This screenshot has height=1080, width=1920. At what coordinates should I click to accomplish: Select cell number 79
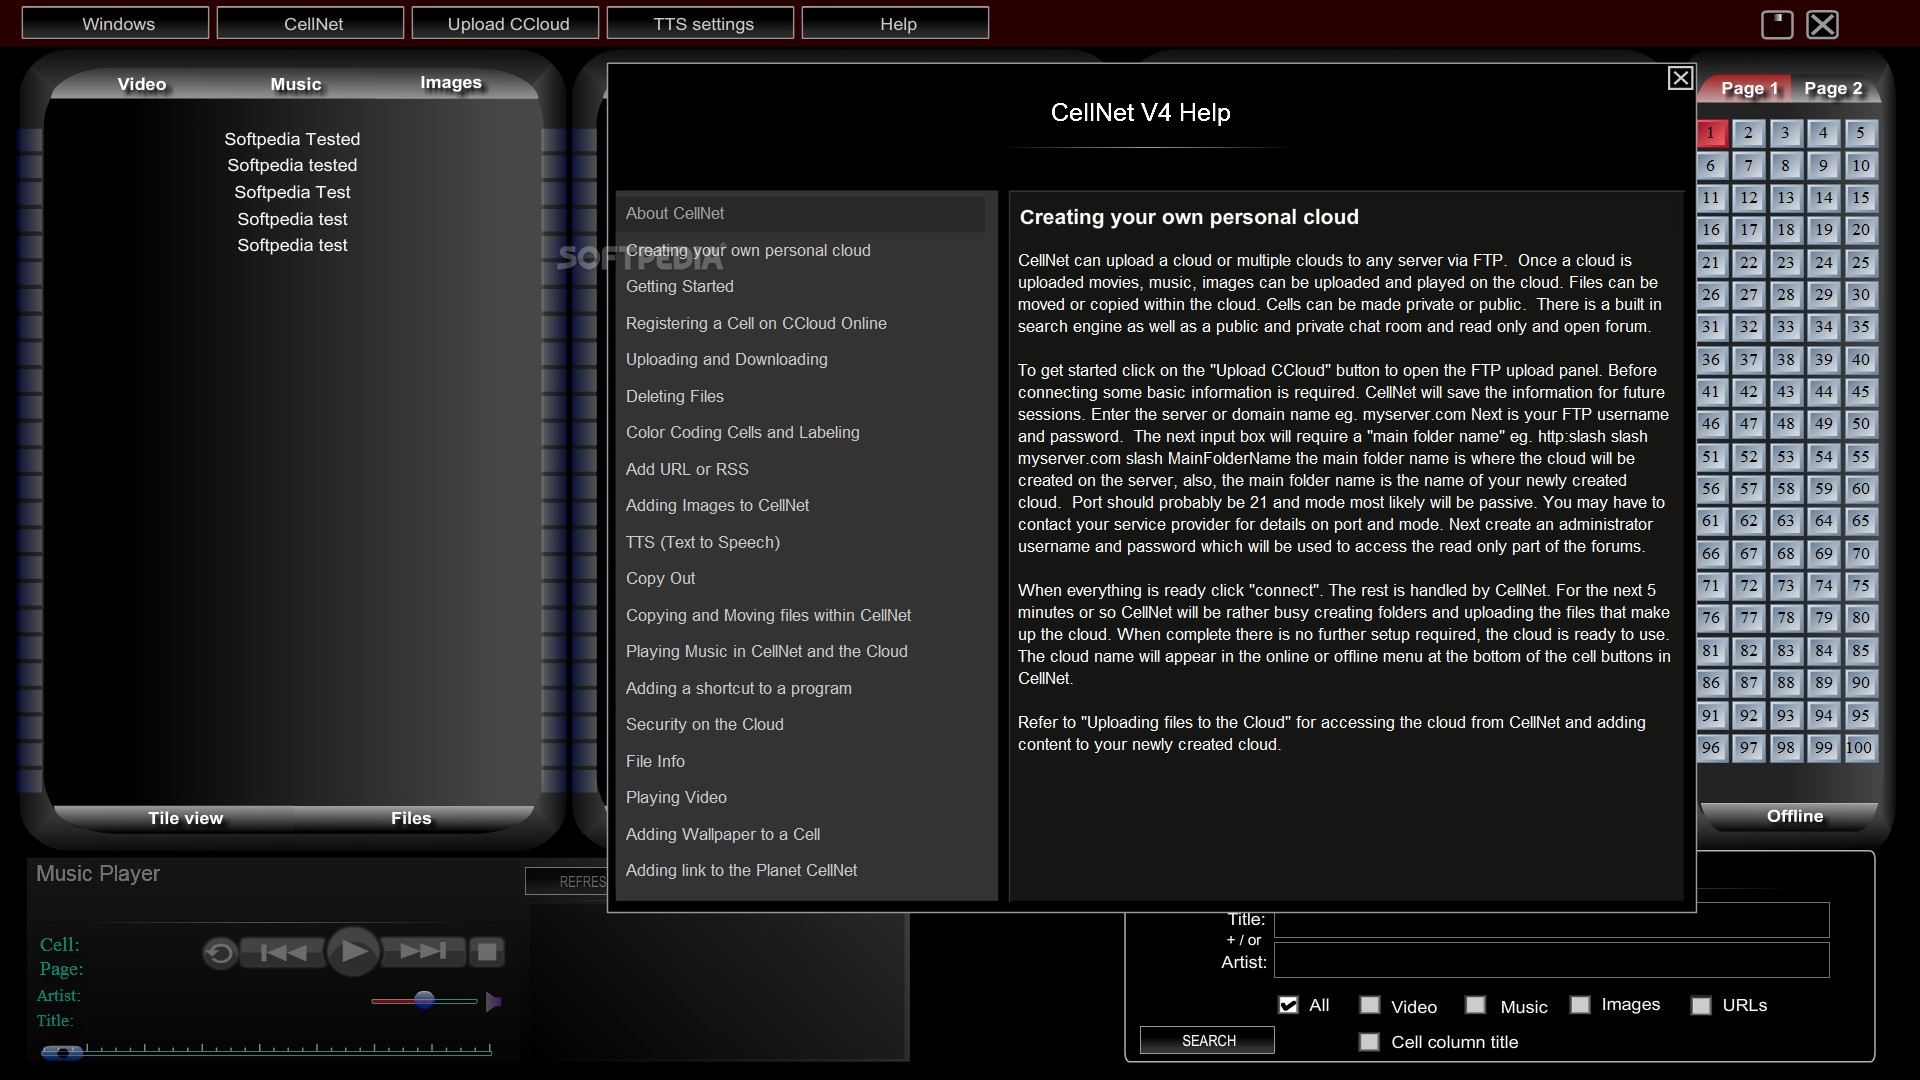[1823, 618]
